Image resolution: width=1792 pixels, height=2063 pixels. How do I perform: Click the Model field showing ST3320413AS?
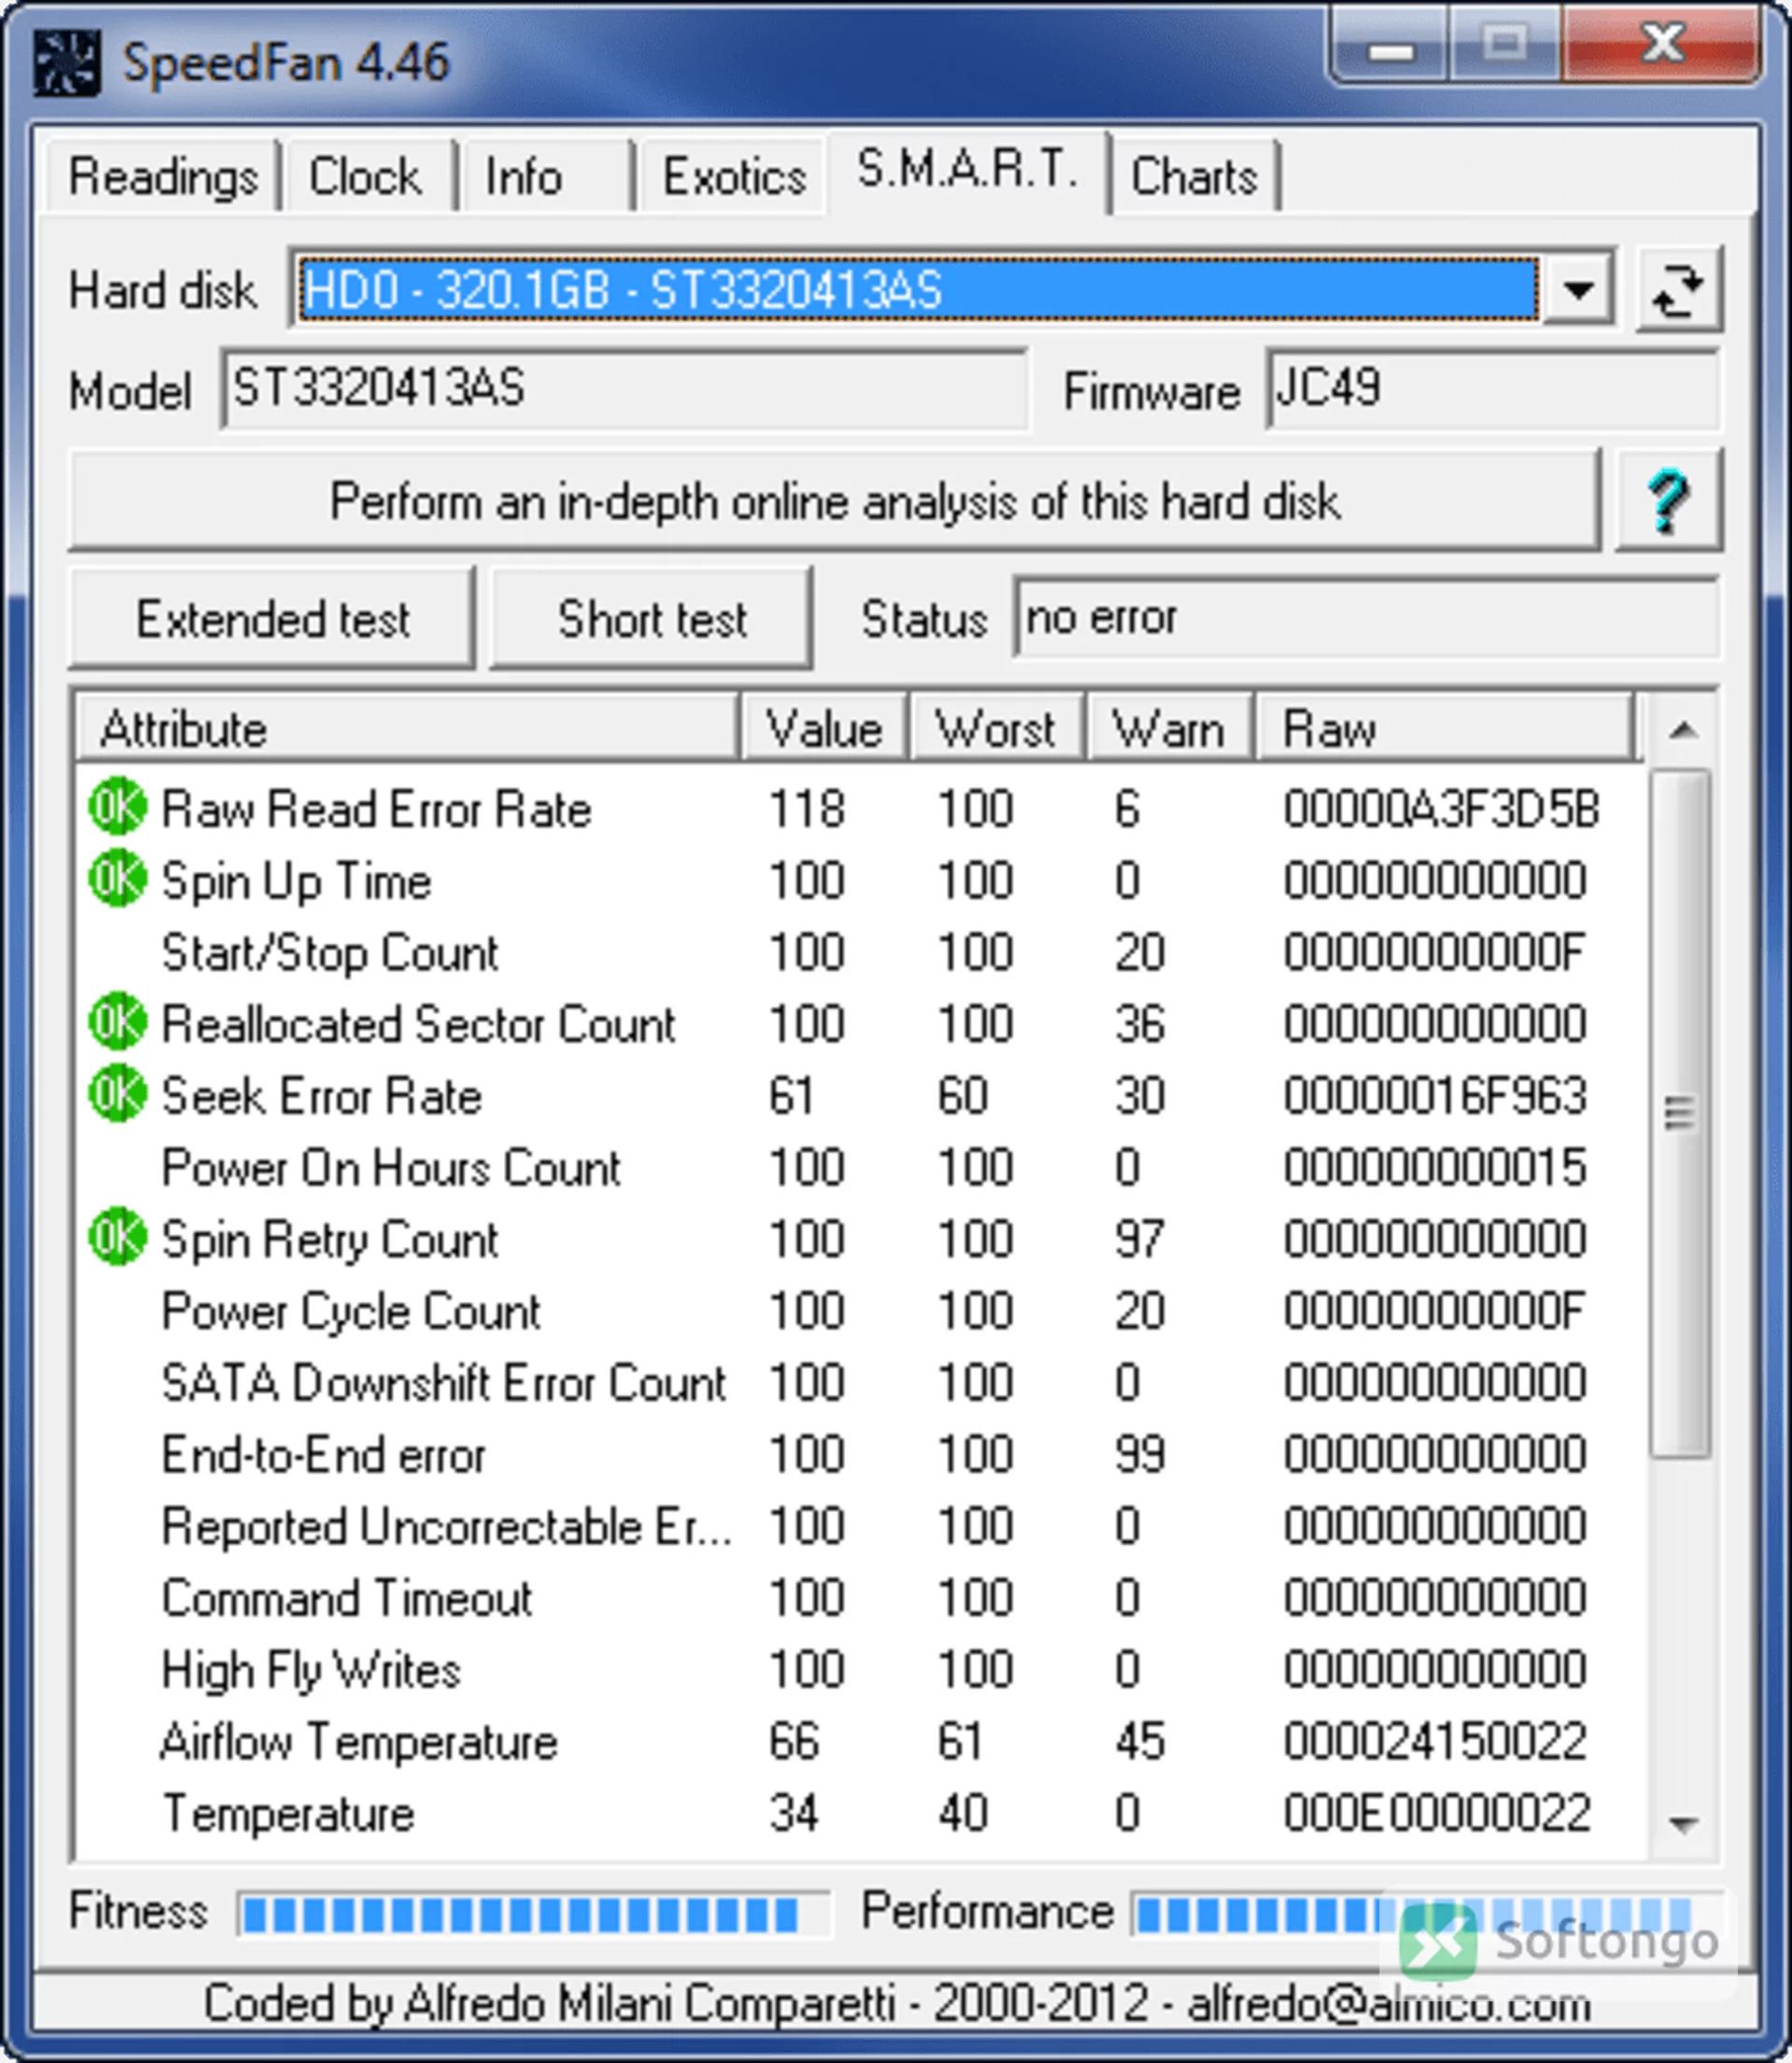624,388
